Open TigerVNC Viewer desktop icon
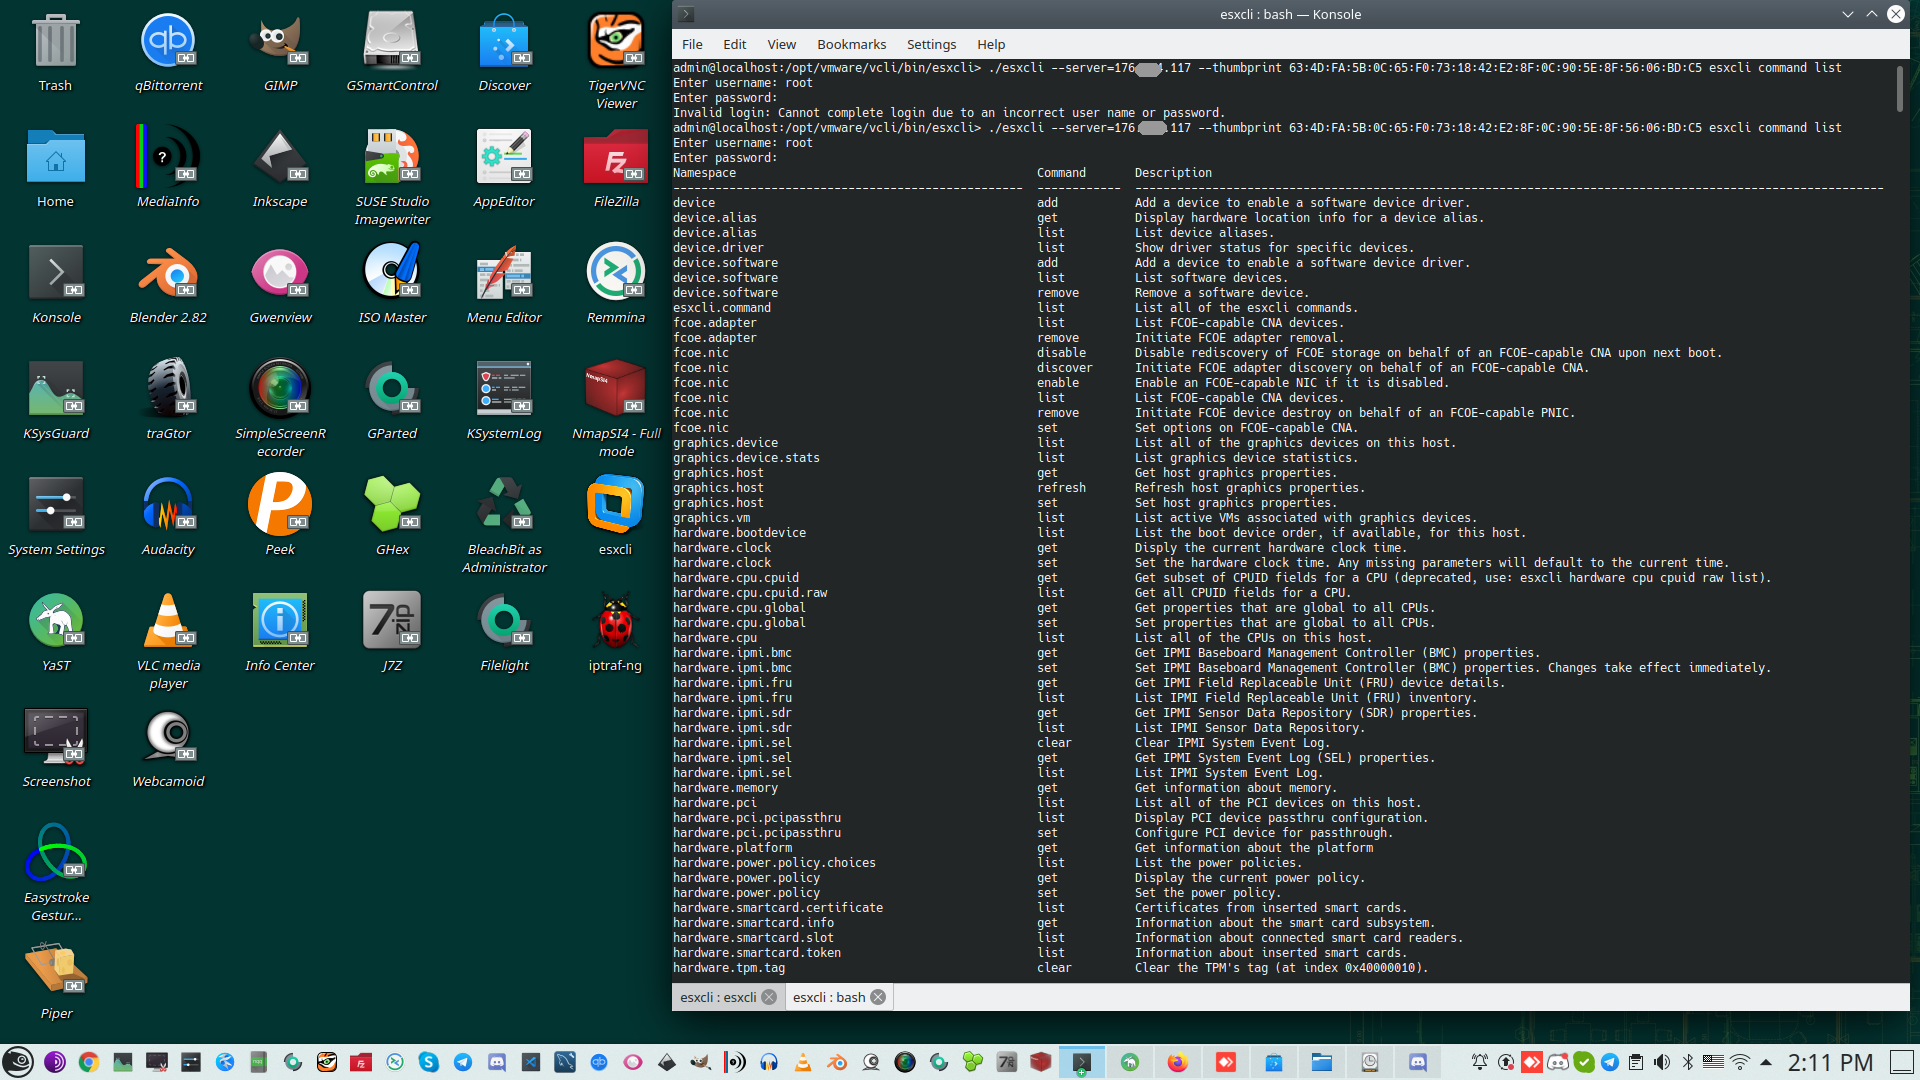The width and height of the screenshot is (1920, 1080). pos(615,42)
